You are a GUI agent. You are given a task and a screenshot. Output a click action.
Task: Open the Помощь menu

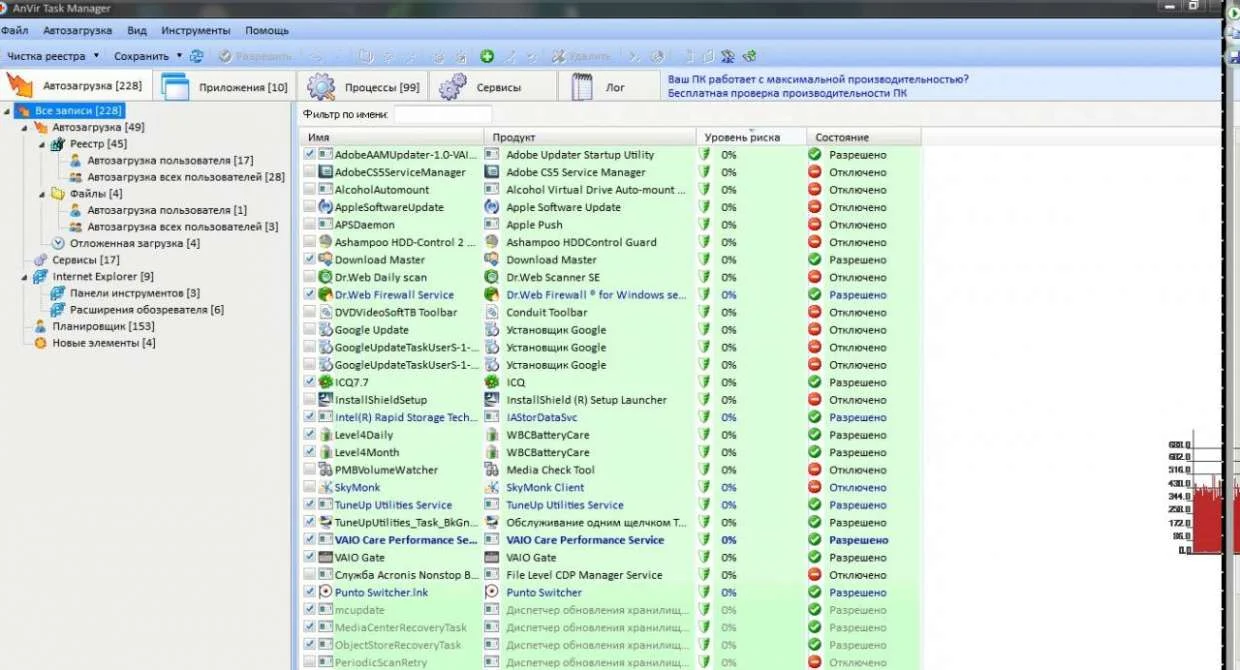tap(267, 31)
